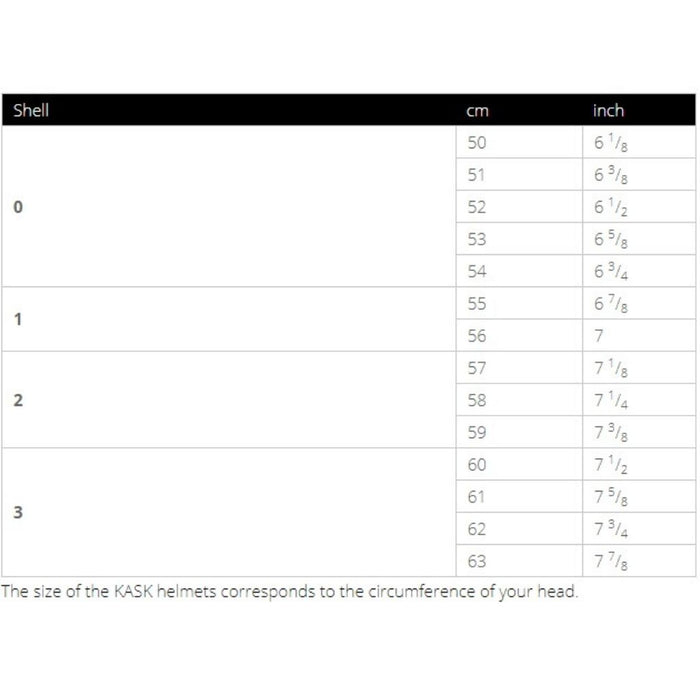Select the 60 cm size cell

tap(477, 465)
